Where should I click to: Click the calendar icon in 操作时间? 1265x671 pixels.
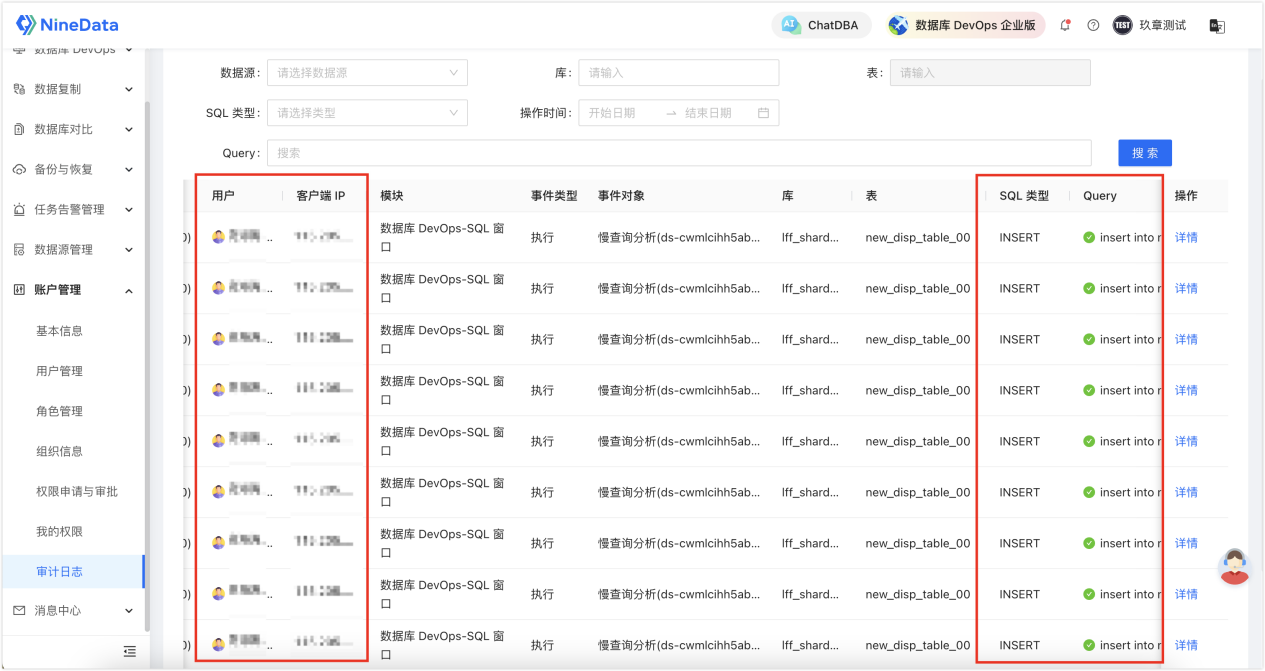point(763,113)
